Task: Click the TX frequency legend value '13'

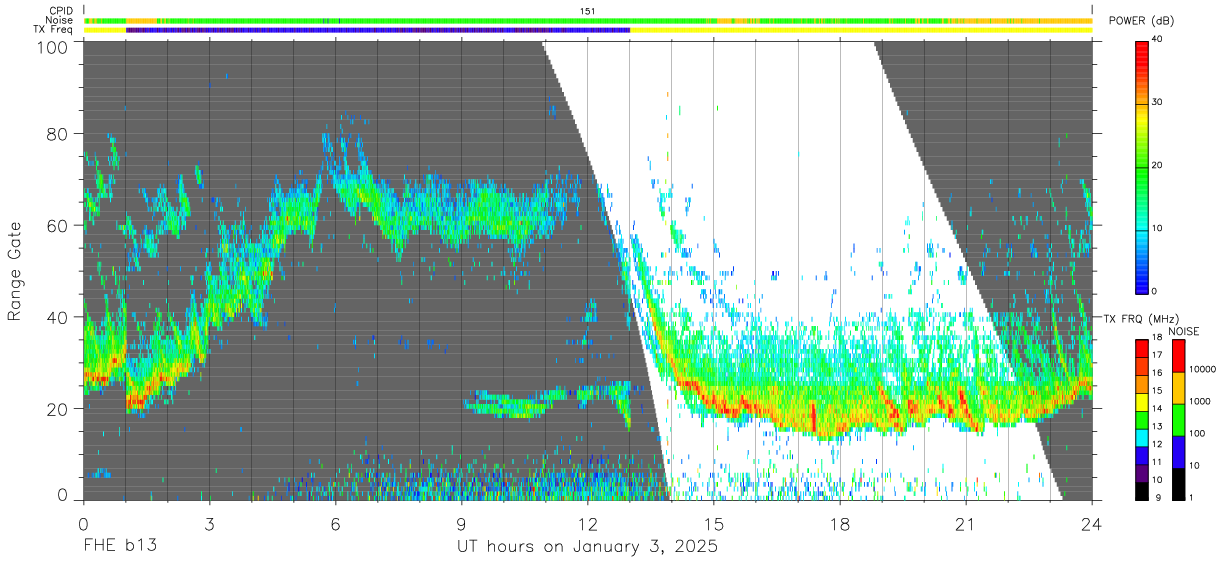Action: (1157, 427)
